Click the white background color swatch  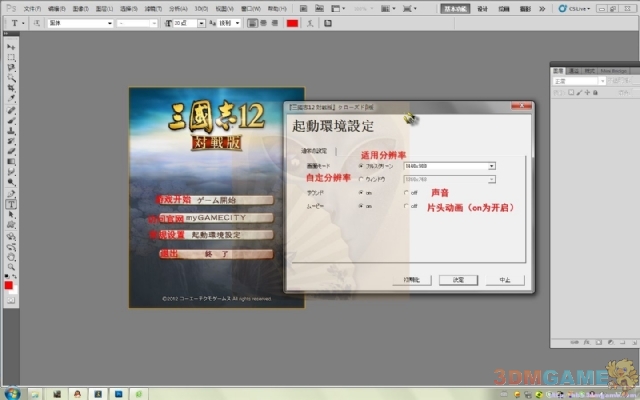pos(15,290)
